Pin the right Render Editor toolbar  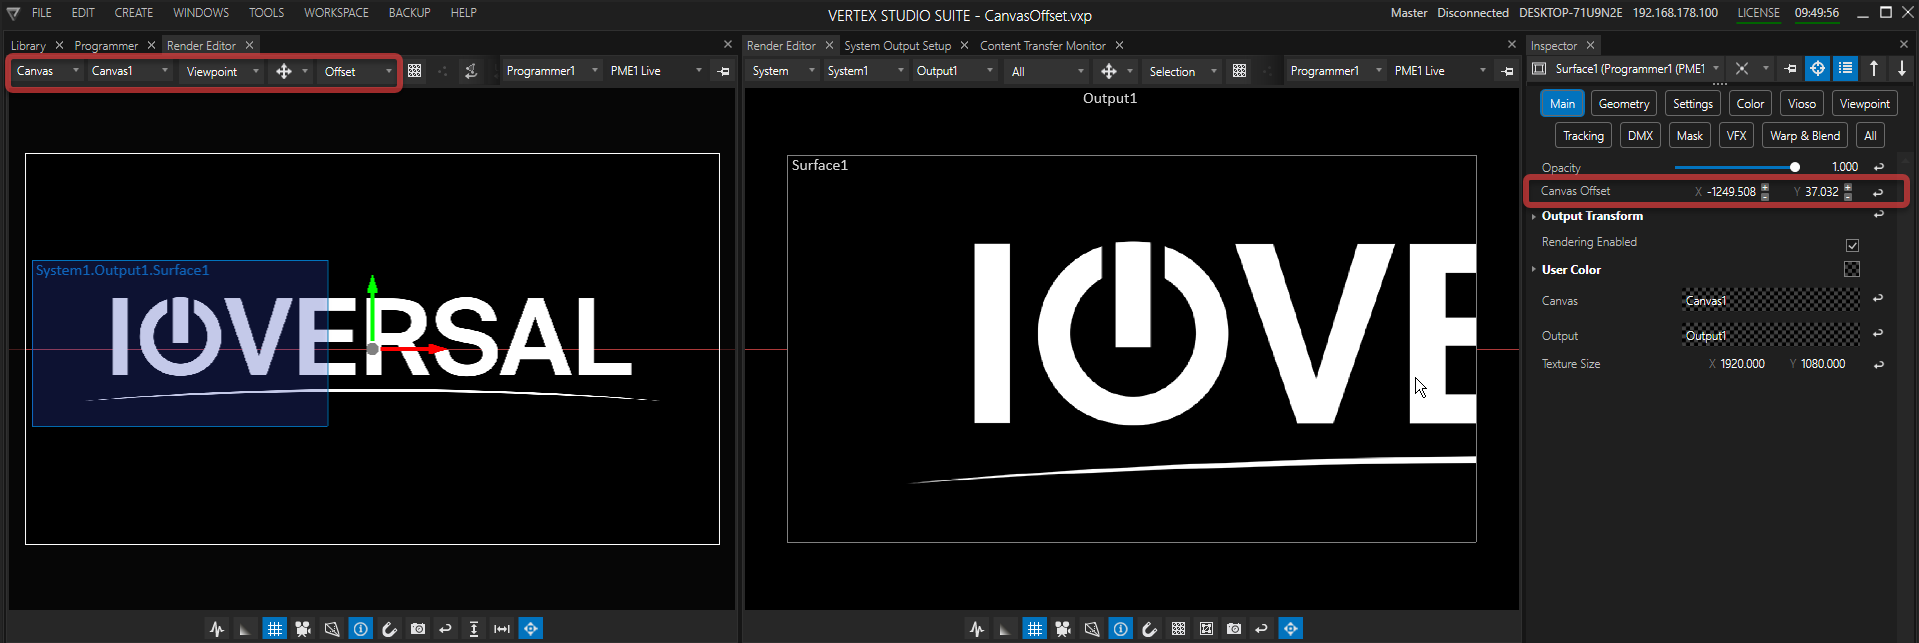(x=1507, y=71)
